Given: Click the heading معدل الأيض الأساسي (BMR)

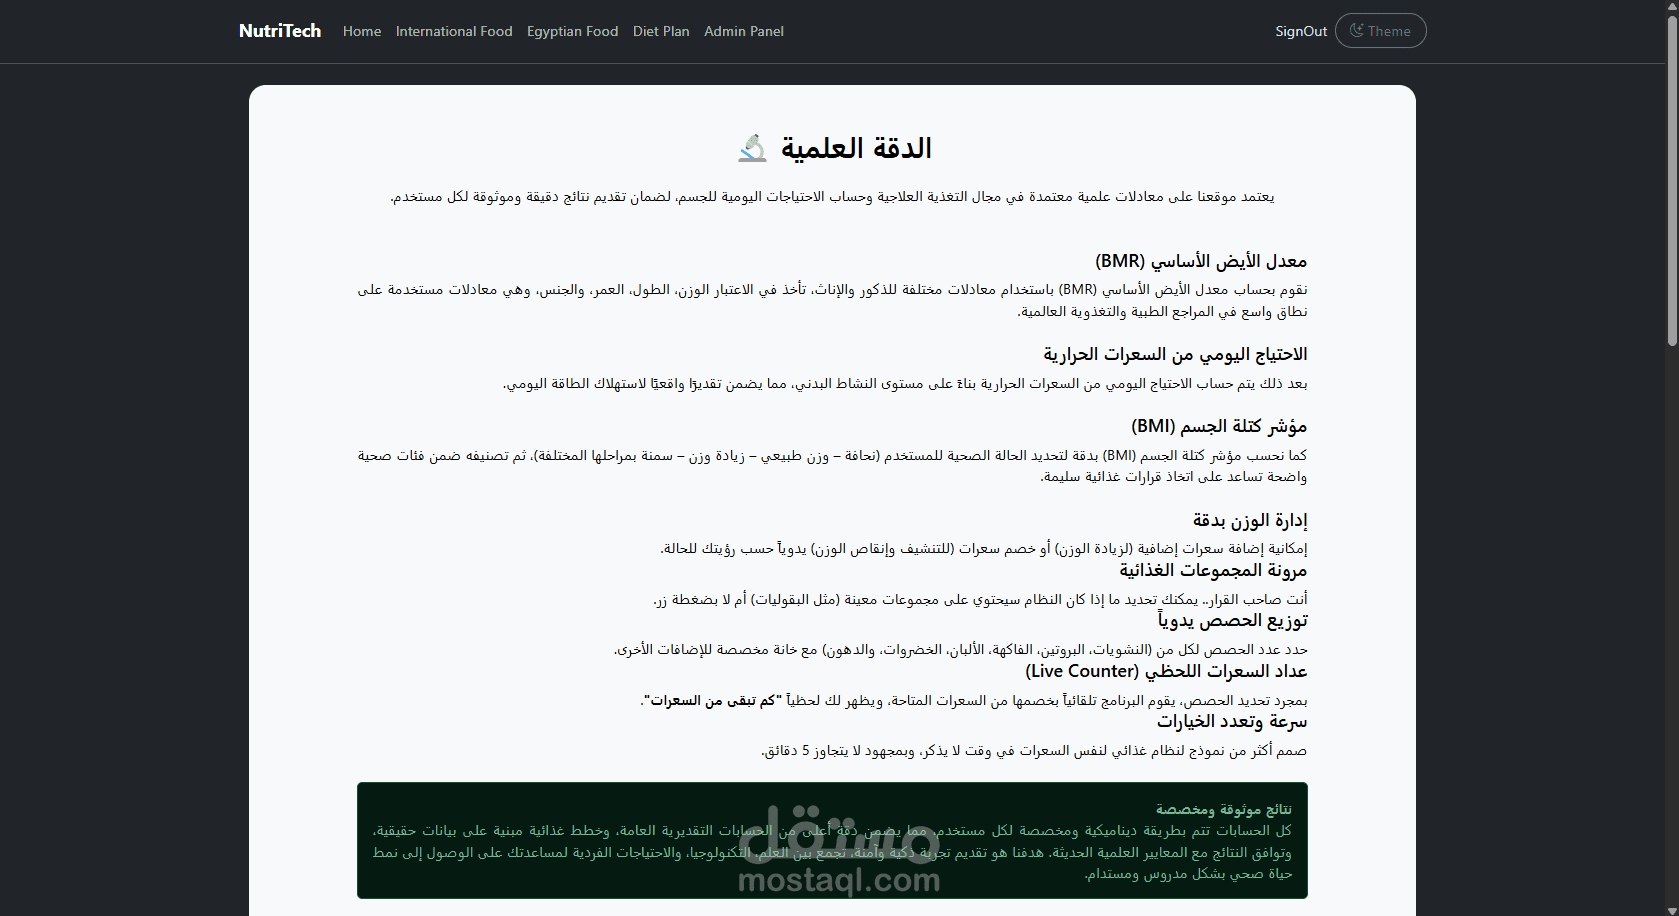Looking at the screenshot, I should [1201, 261].
